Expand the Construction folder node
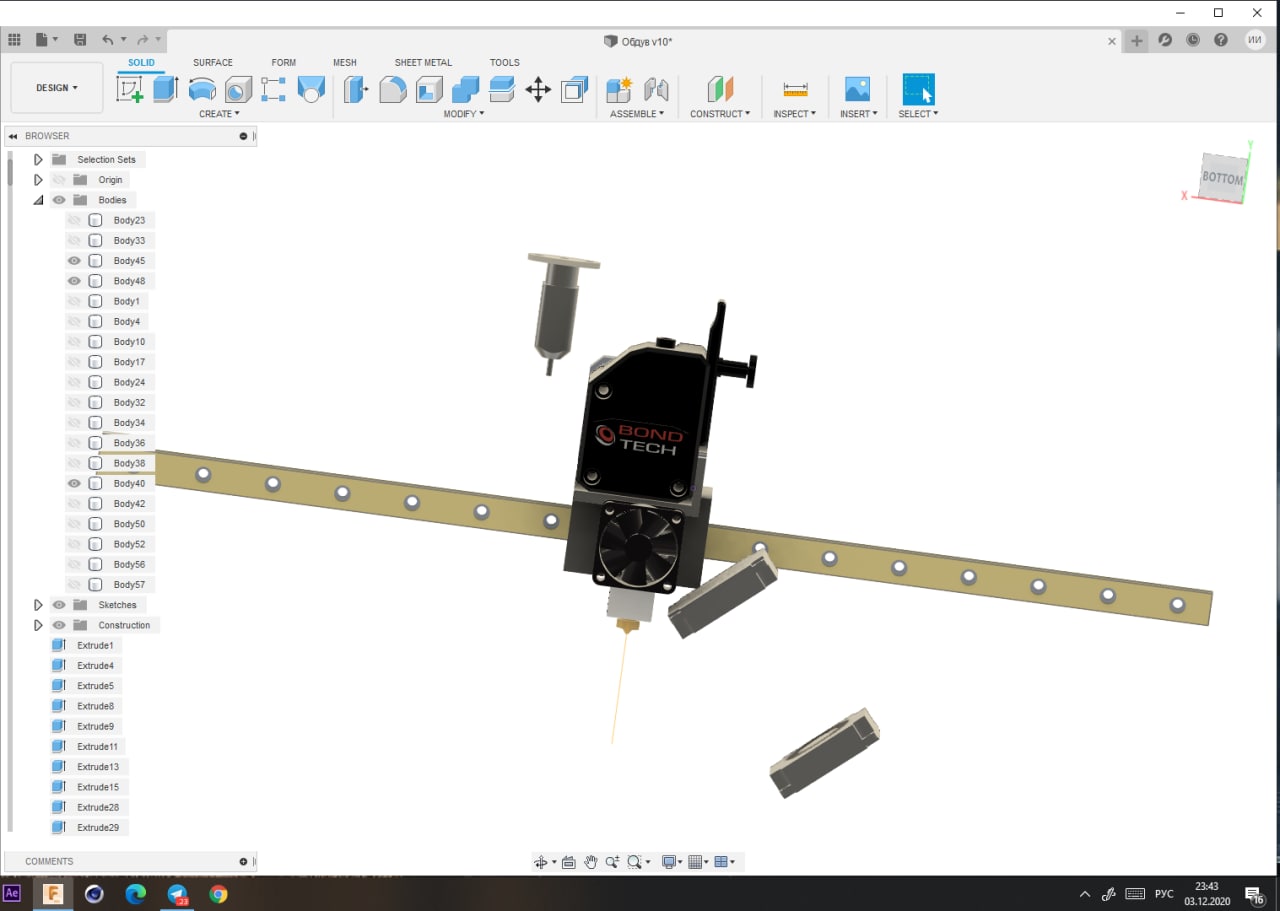The height and width of the screenshot is (911, 1280). click(38, 625)
